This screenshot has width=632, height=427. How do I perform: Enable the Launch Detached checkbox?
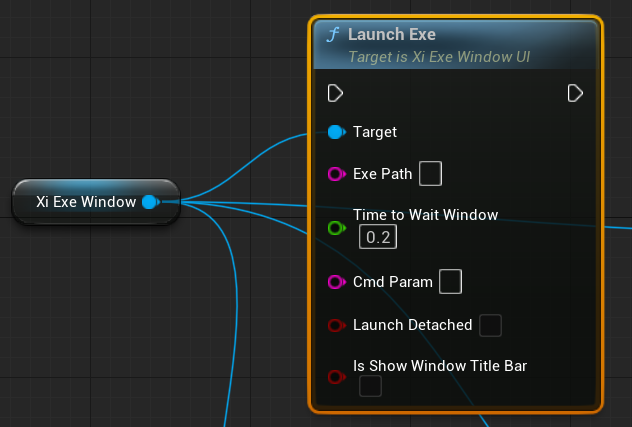point(491,325)
